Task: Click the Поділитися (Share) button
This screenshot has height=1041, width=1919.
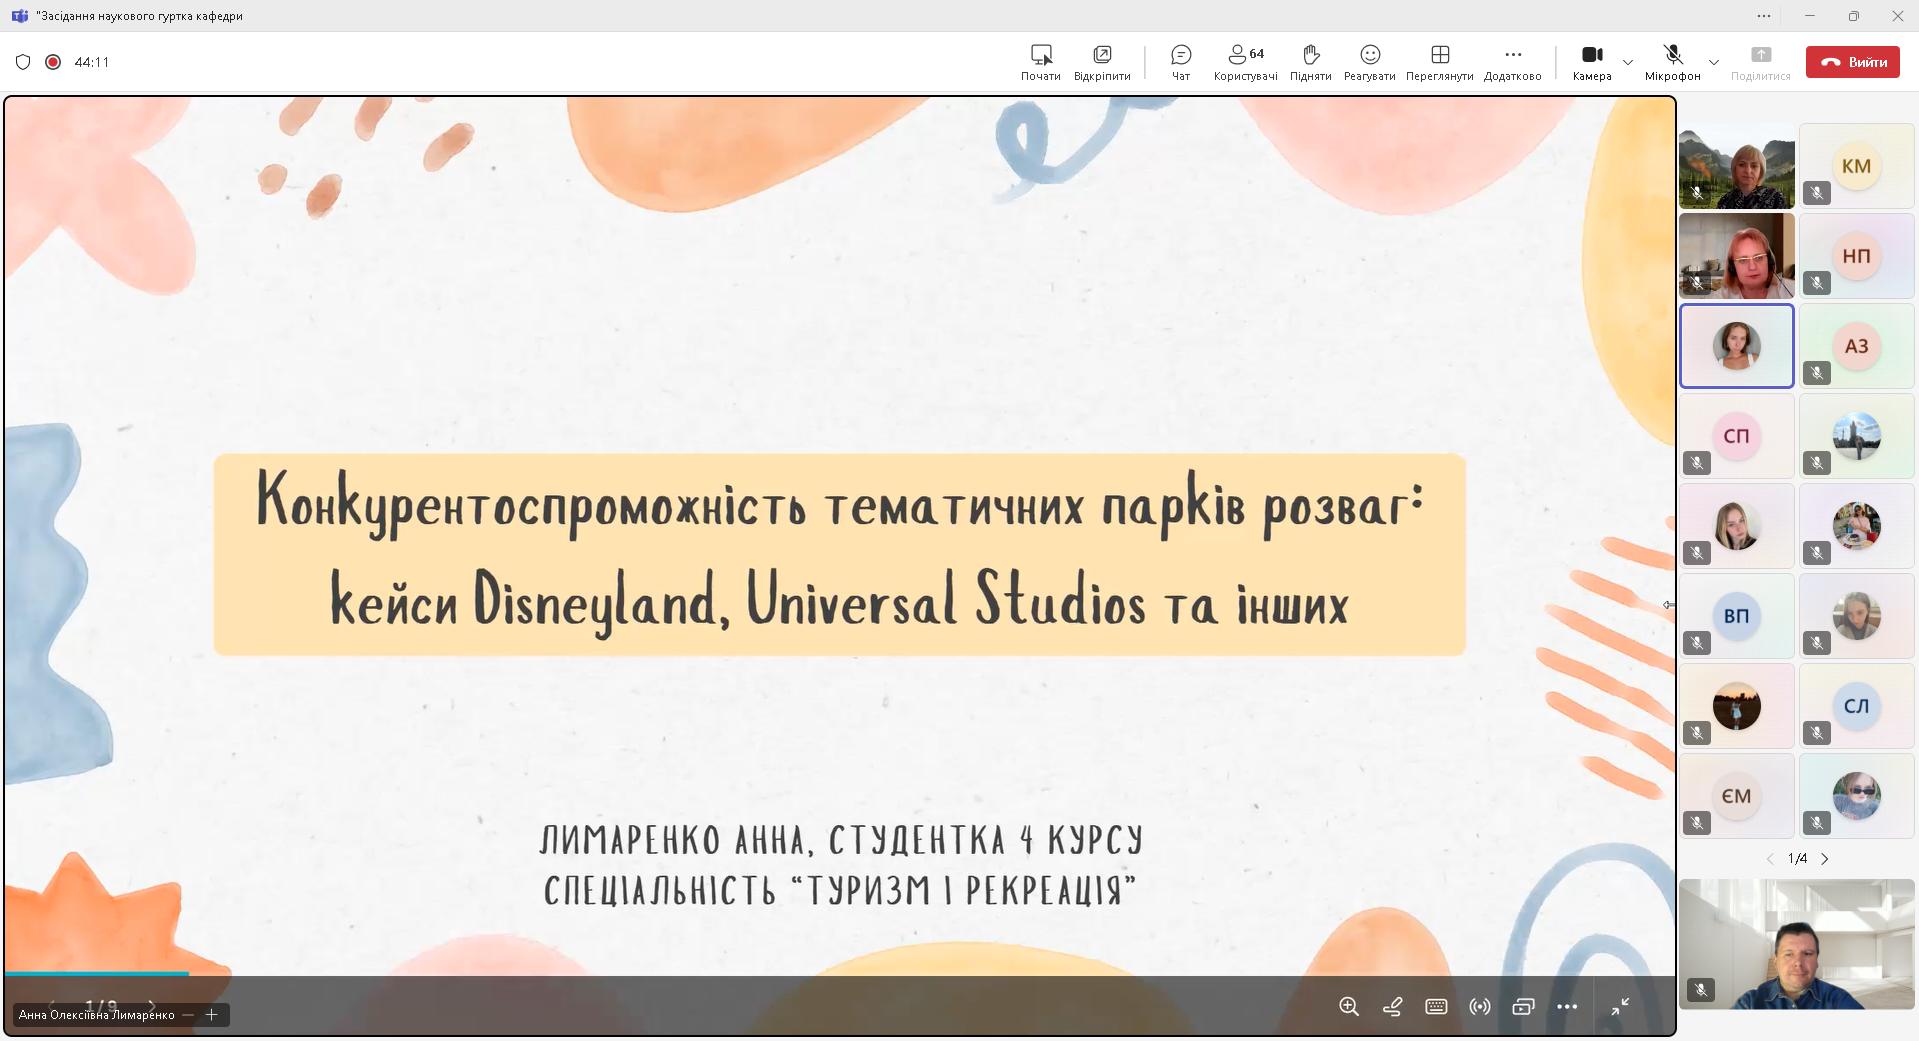Action: point(1760,61)
